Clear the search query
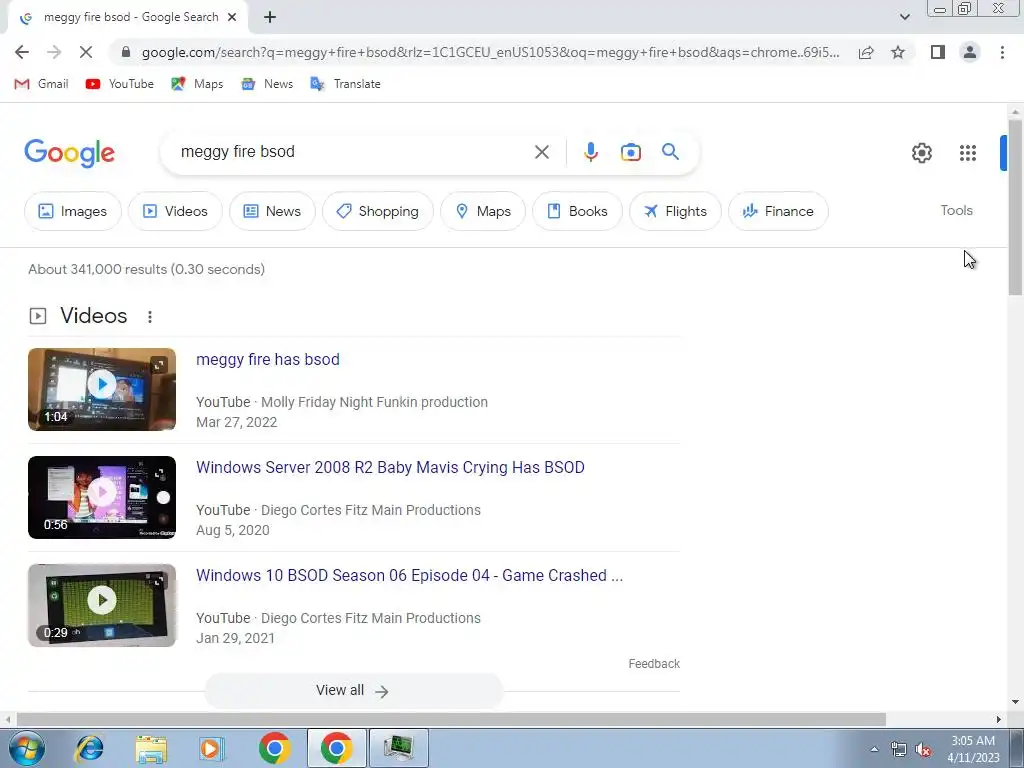The width and height of the screenshot is (1024, 768). tap(541, 152)
